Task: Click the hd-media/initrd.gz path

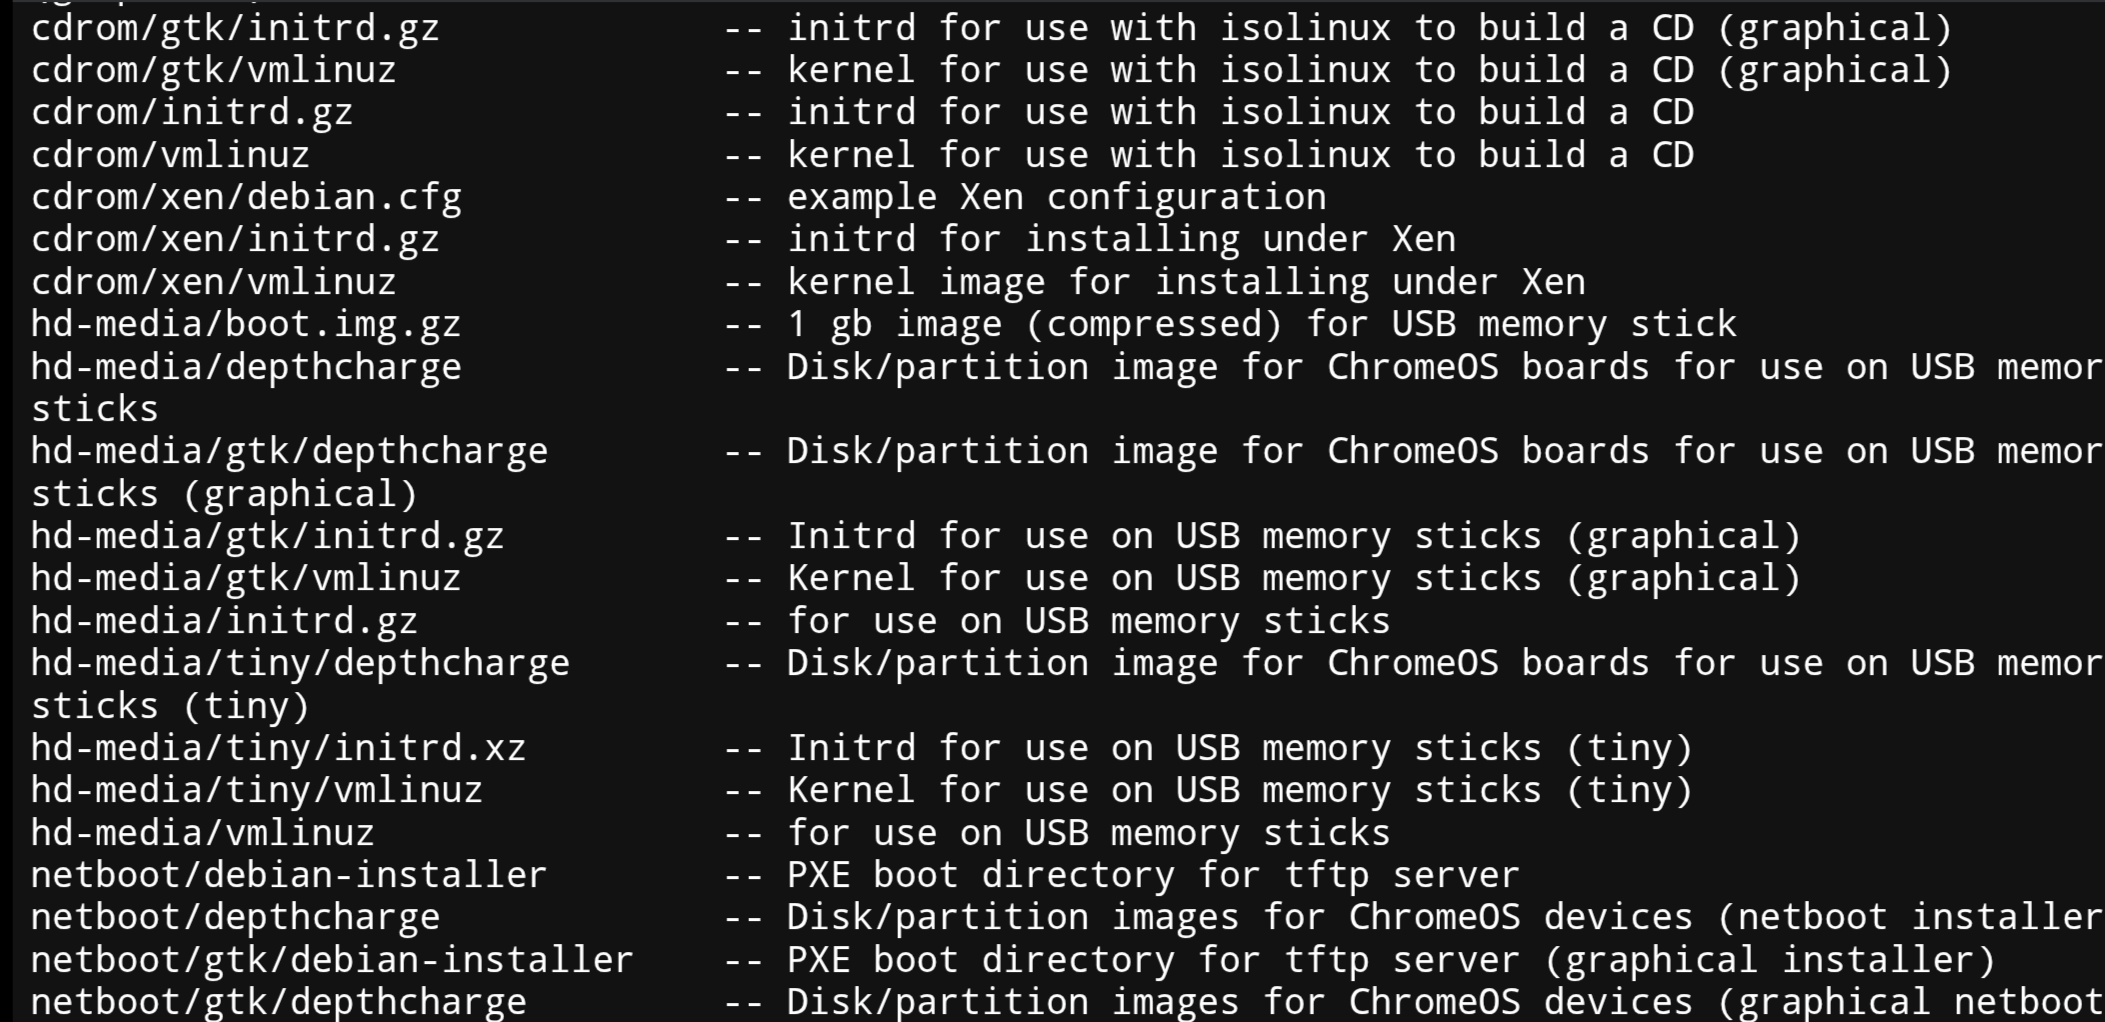Action: 224,621
